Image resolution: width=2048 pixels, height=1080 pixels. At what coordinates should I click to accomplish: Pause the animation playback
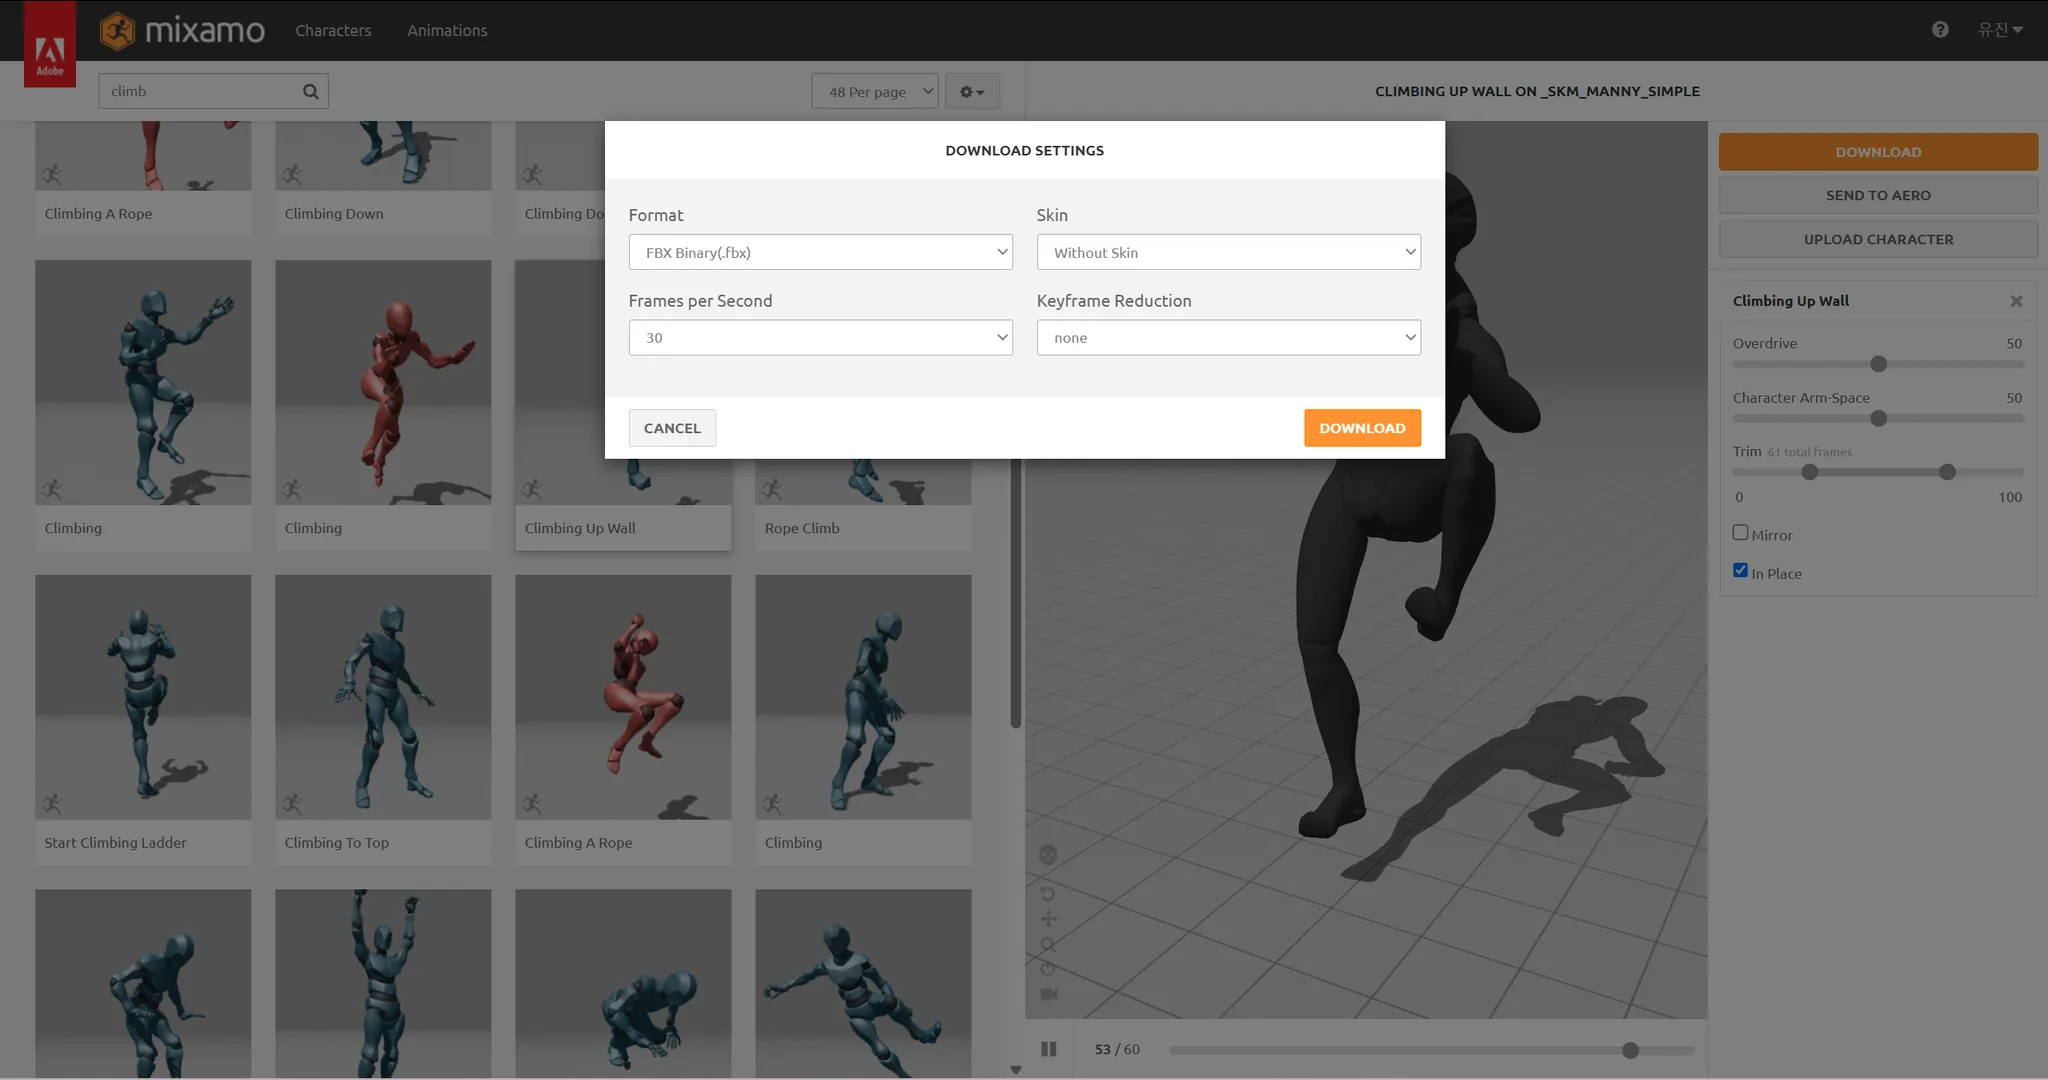point(1048,1049)
